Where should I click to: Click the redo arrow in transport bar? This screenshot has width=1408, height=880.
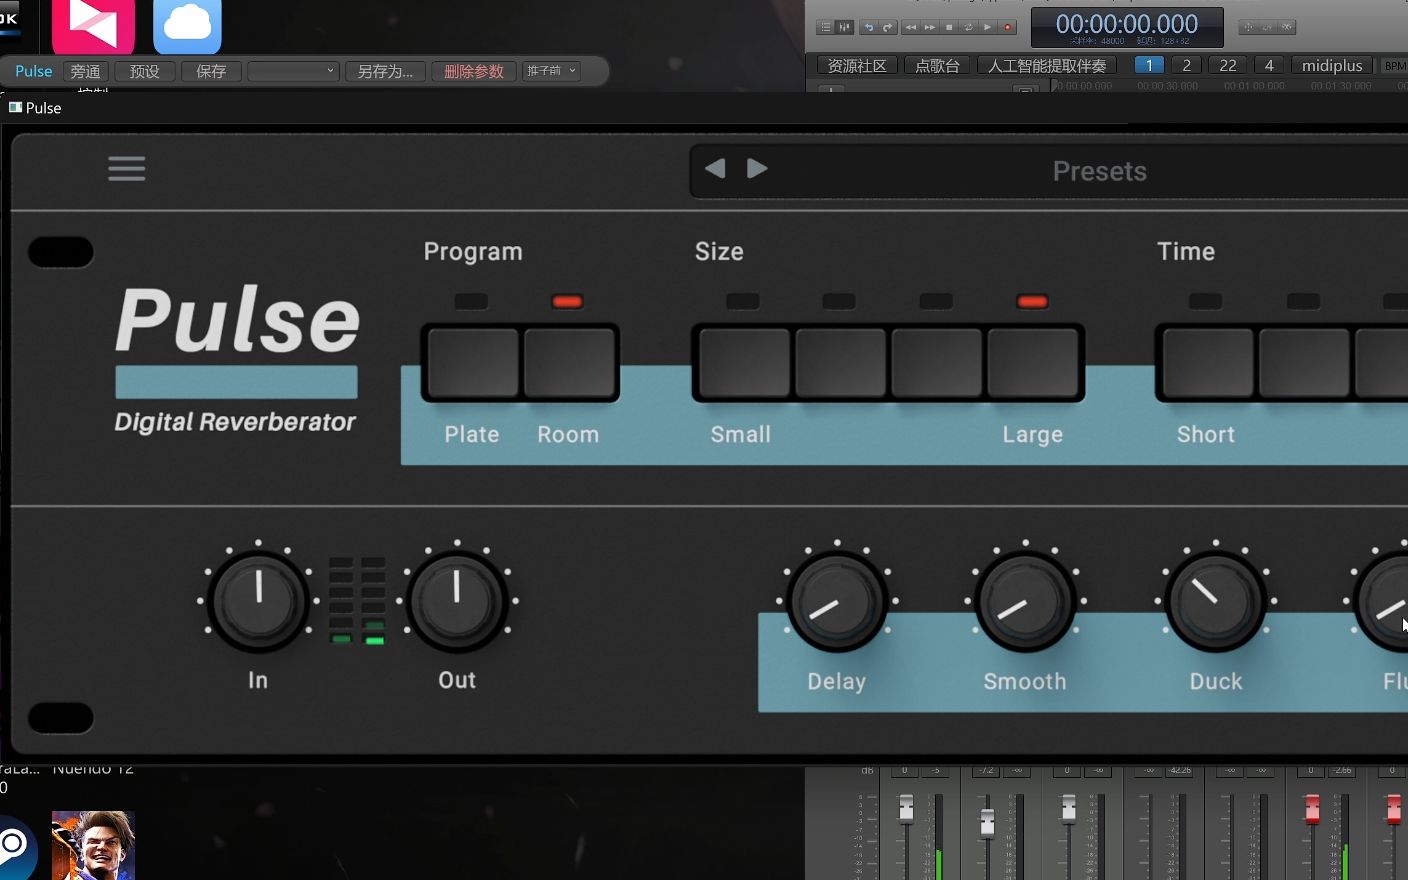coord(887,27)
